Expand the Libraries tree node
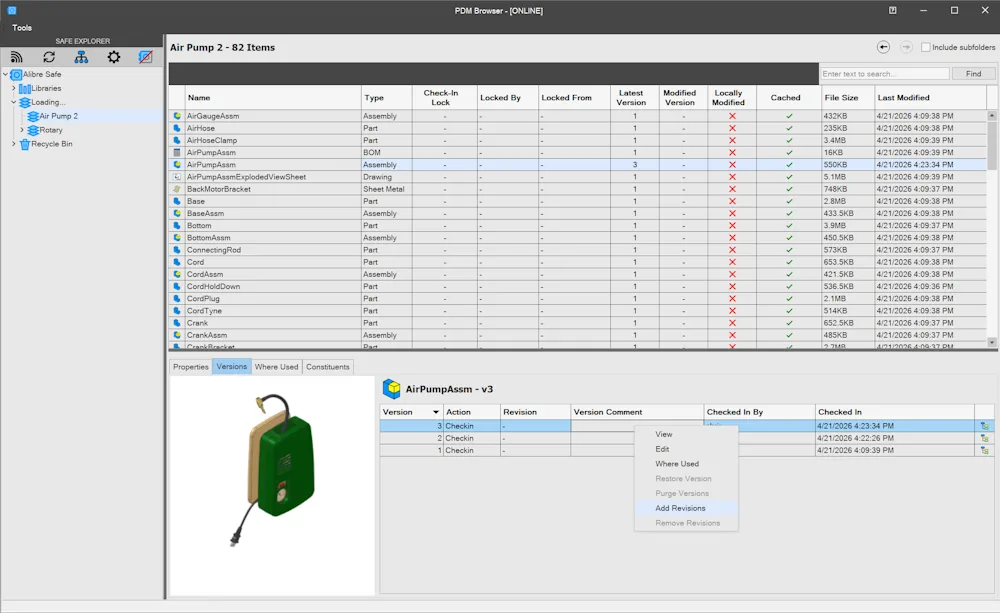The width and height of the screenshot is (1000, 613). point(13,89)
